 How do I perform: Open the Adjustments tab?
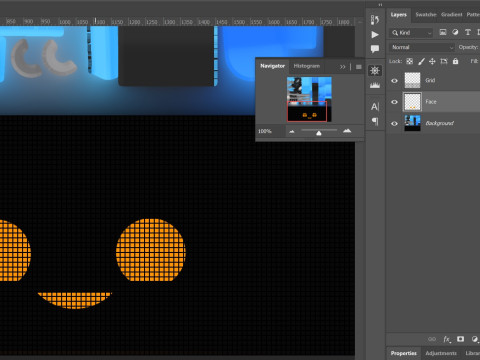point(441,353)
